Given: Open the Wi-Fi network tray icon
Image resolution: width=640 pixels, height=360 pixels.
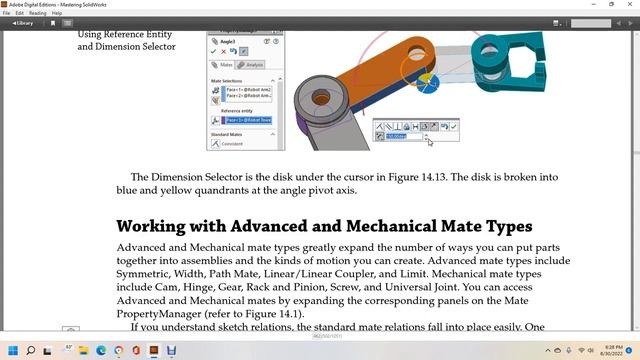Looking at the screenshot, I should [581, 351].
